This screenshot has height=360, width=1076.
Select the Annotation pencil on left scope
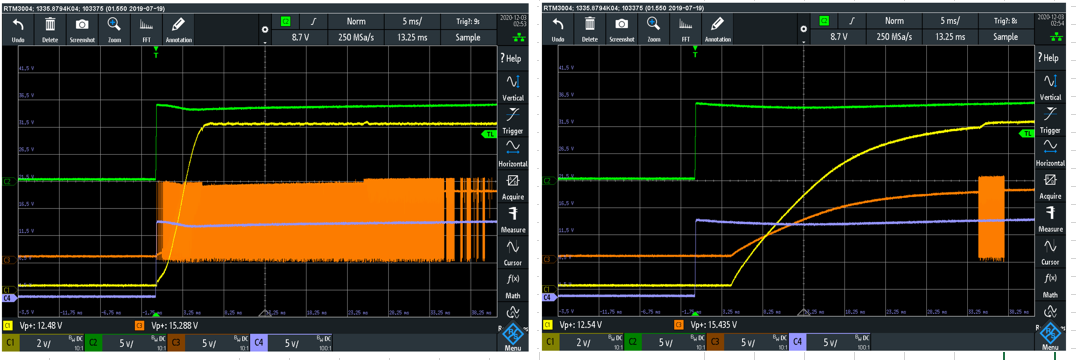[x=178, y=29]
